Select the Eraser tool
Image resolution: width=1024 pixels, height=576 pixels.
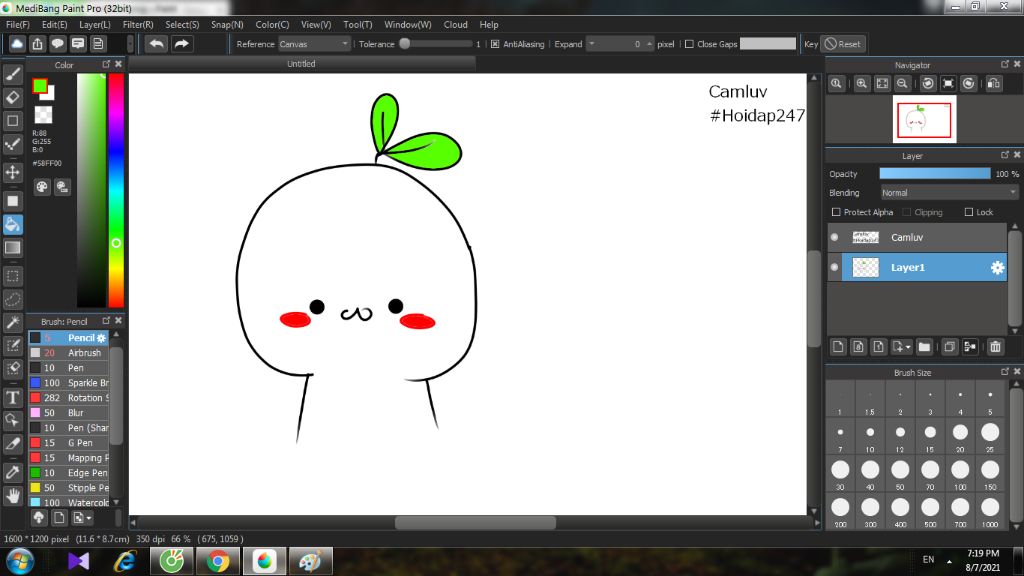pyautogui.click(x=12, y=98)
